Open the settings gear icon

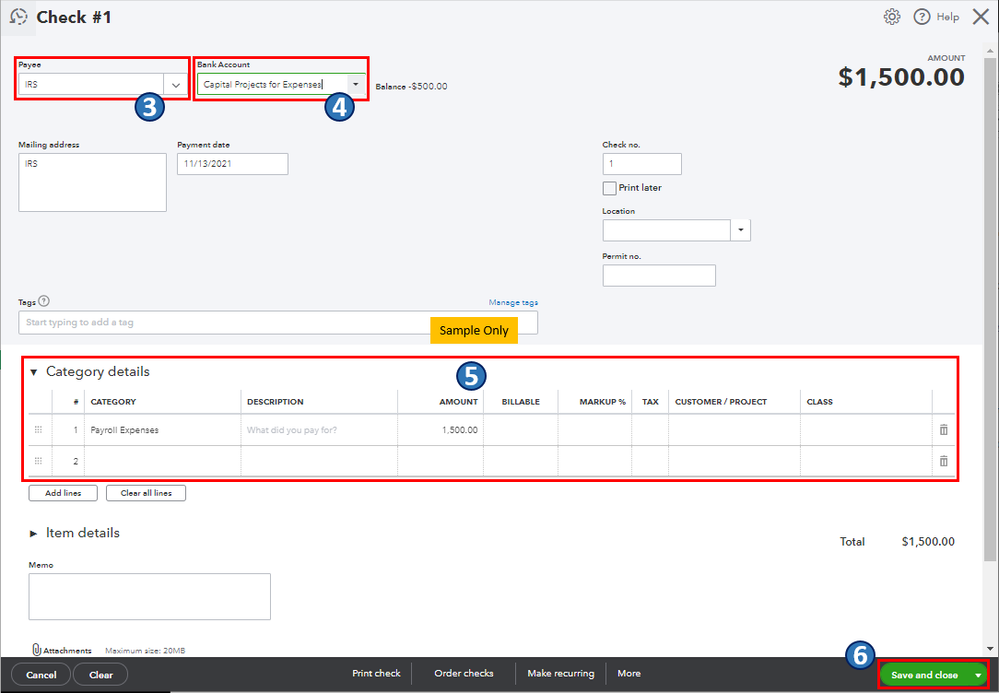point(892,17)
